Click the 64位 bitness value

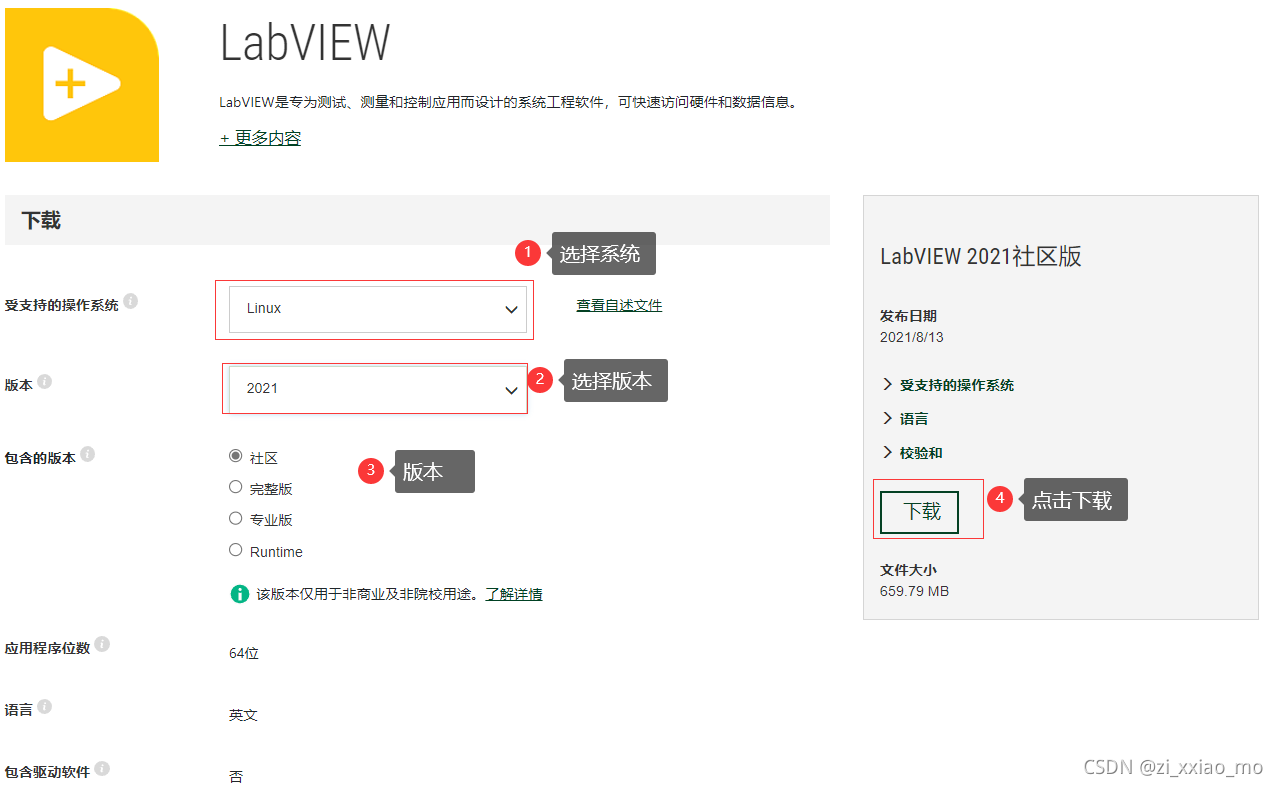244,653
